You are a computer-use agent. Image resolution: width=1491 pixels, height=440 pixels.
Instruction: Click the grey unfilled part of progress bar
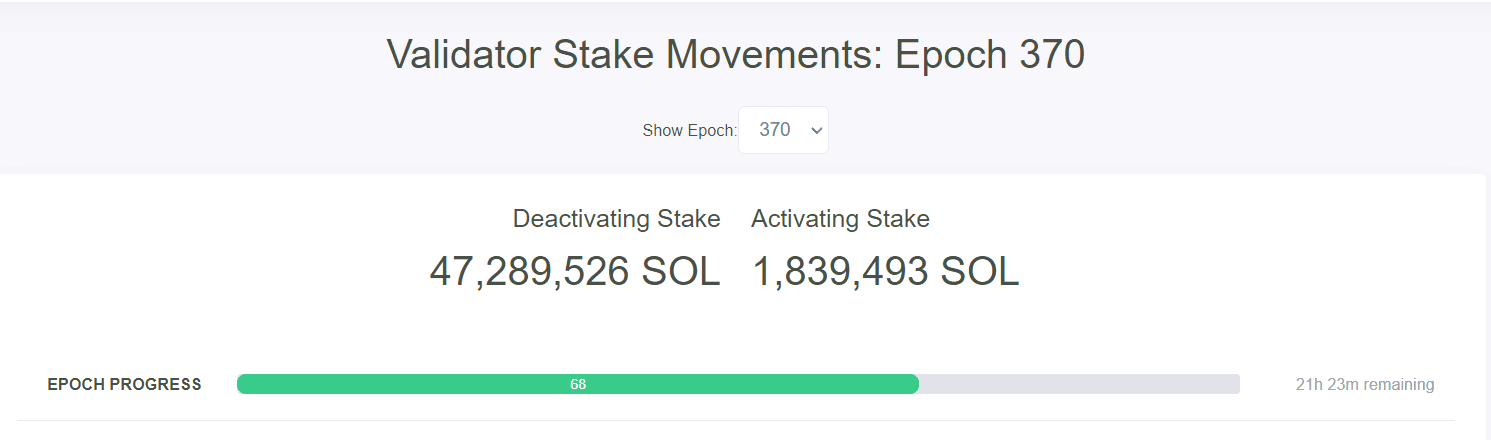[x=1080, y=384]
